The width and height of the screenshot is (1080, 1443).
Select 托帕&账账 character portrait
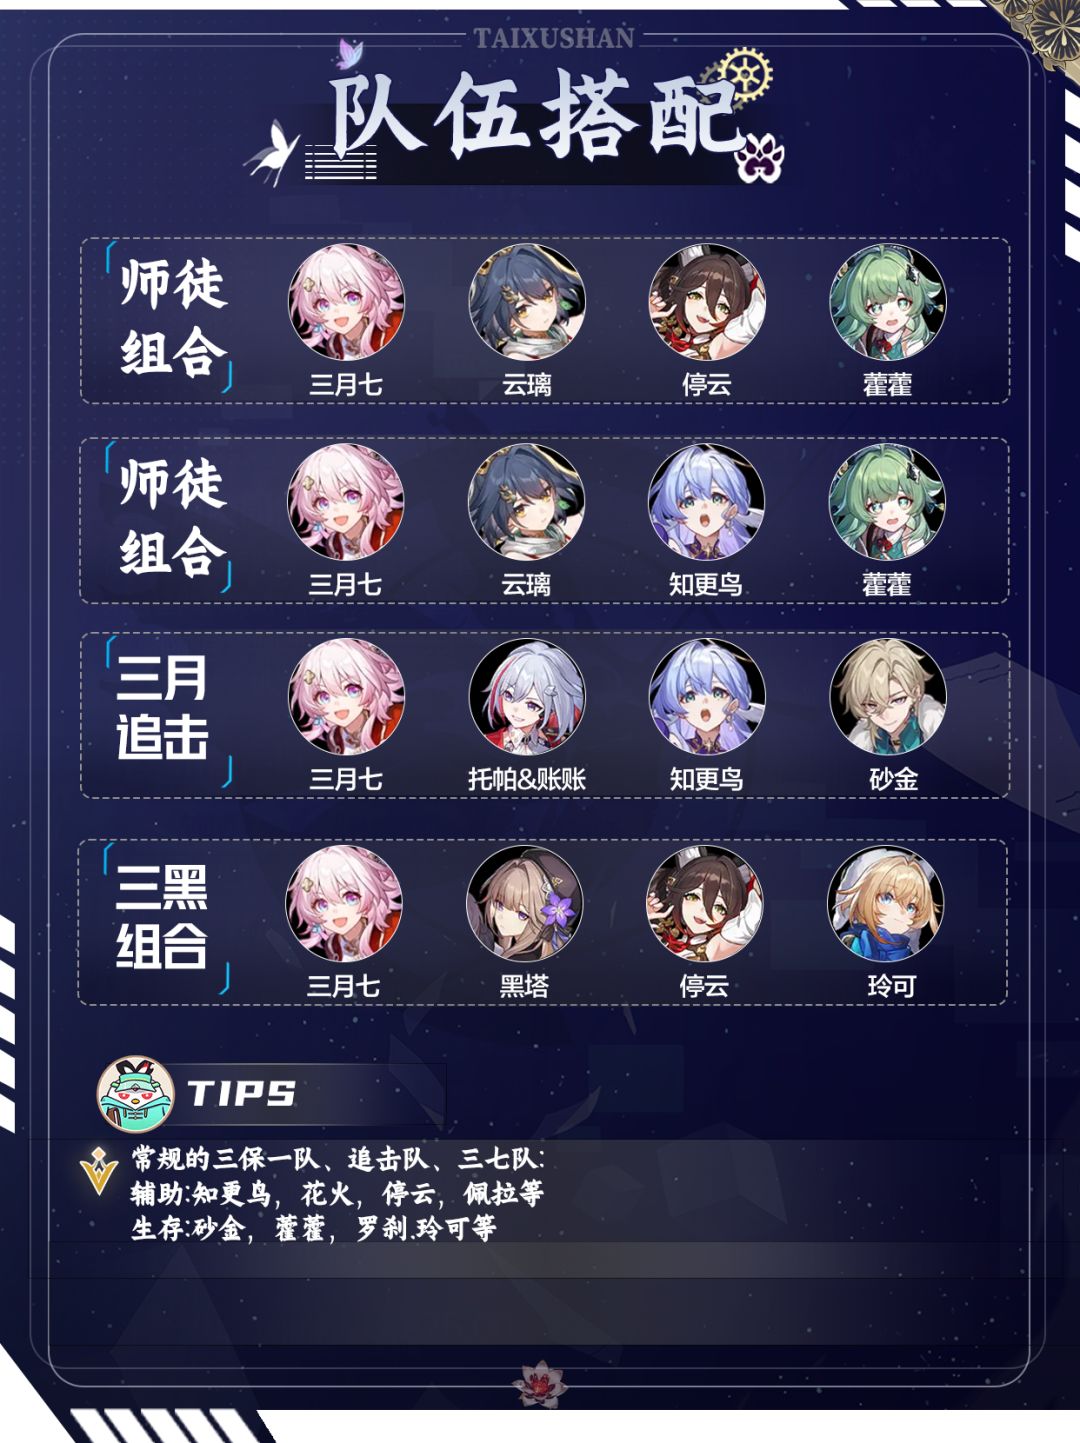(x=527, y=697)
